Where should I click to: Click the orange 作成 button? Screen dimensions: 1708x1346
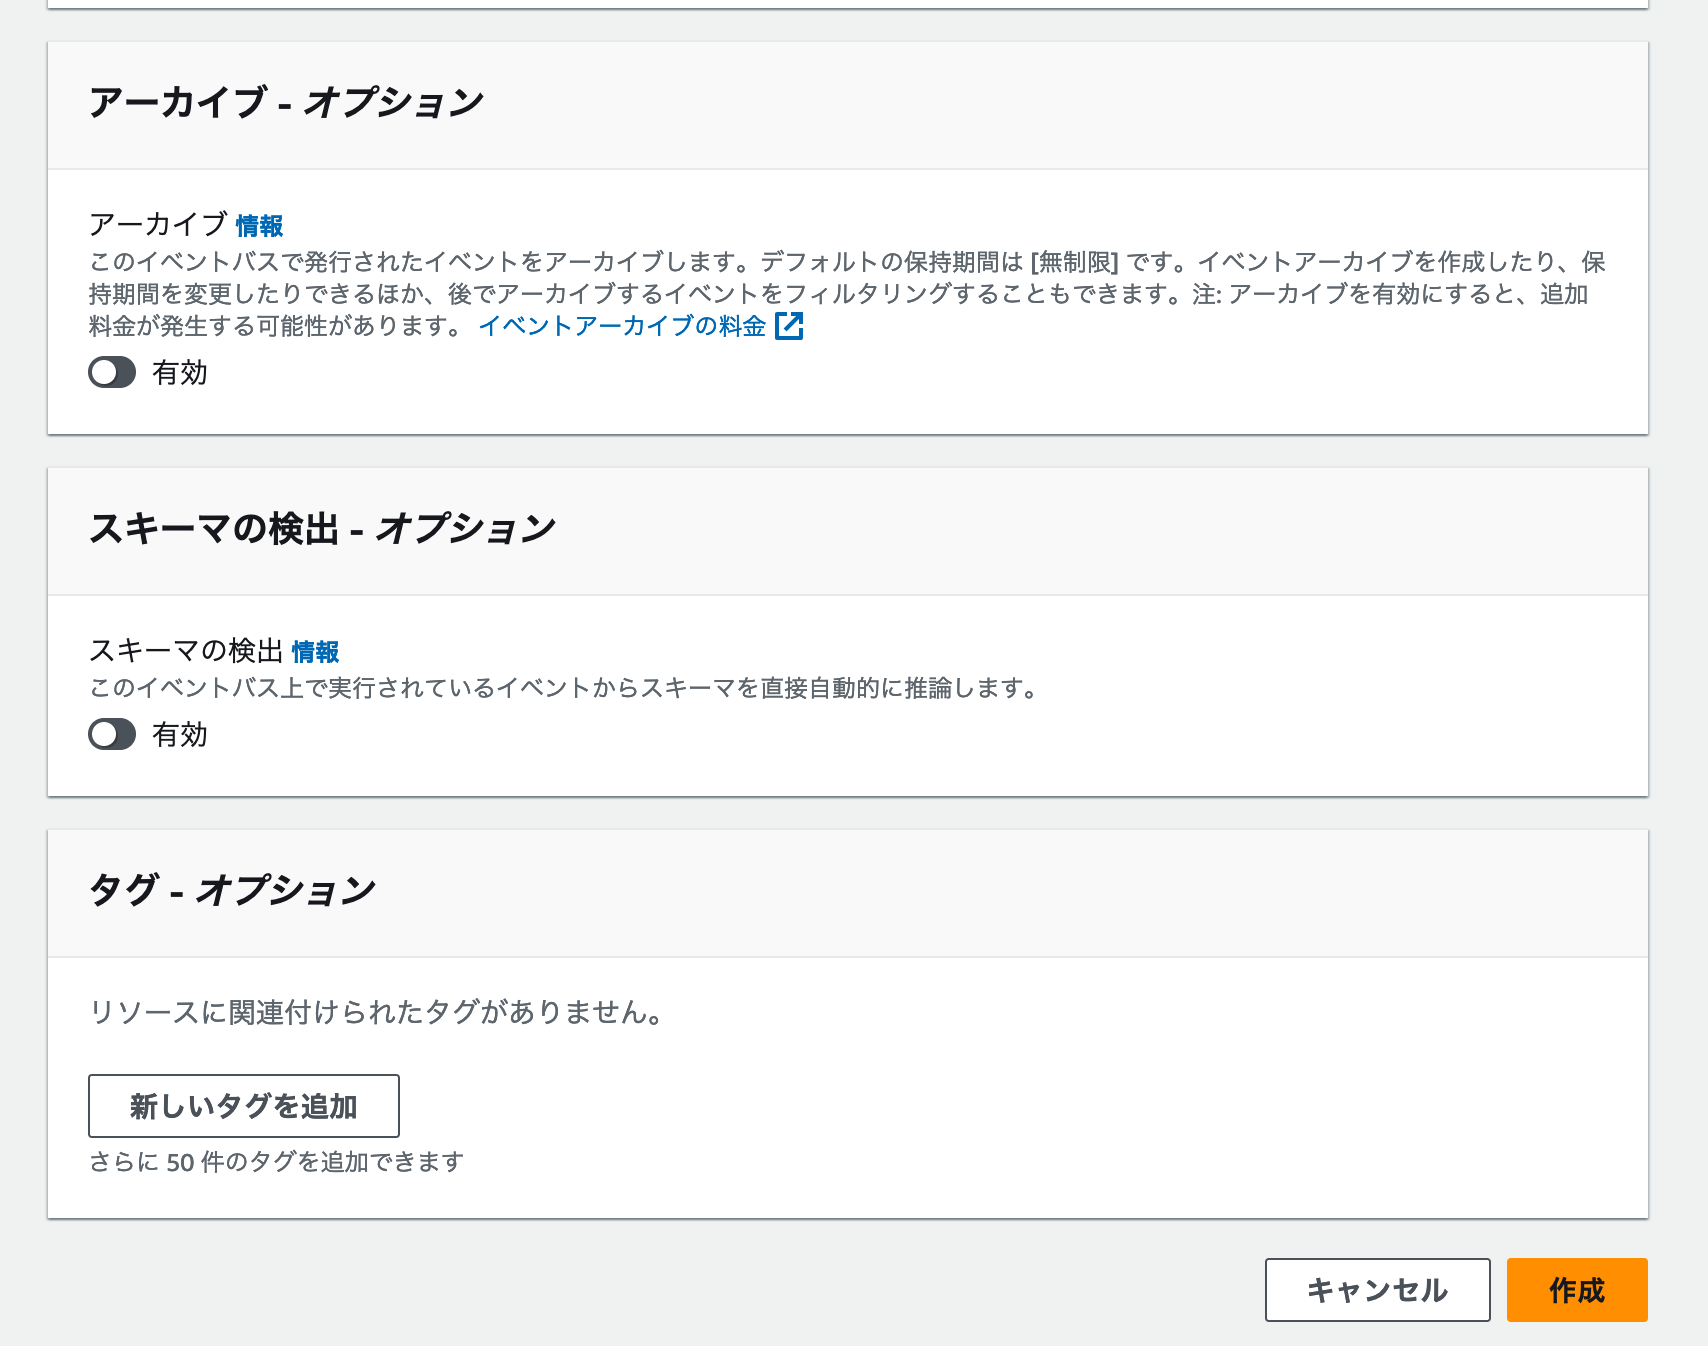pos(1576,1290)
